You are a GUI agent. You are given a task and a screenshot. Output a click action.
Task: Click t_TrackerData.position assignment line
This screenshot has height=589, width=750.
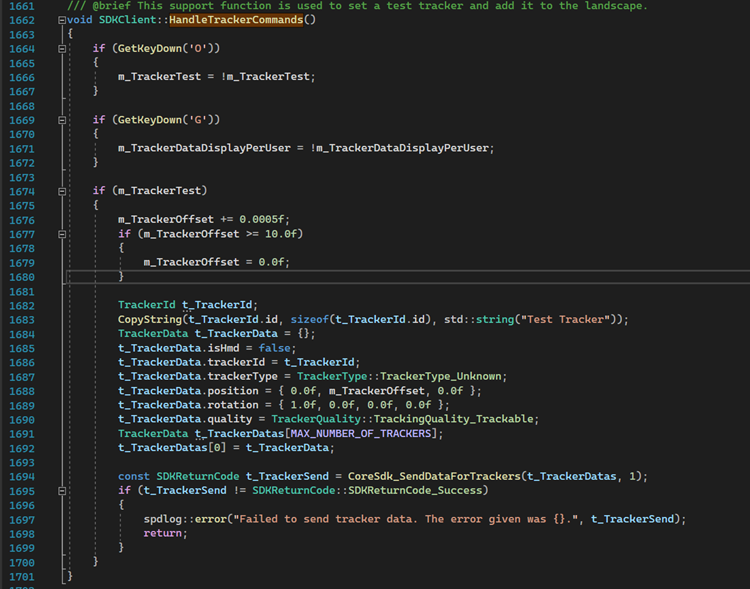pyautogui.click(x=300, y=391)
